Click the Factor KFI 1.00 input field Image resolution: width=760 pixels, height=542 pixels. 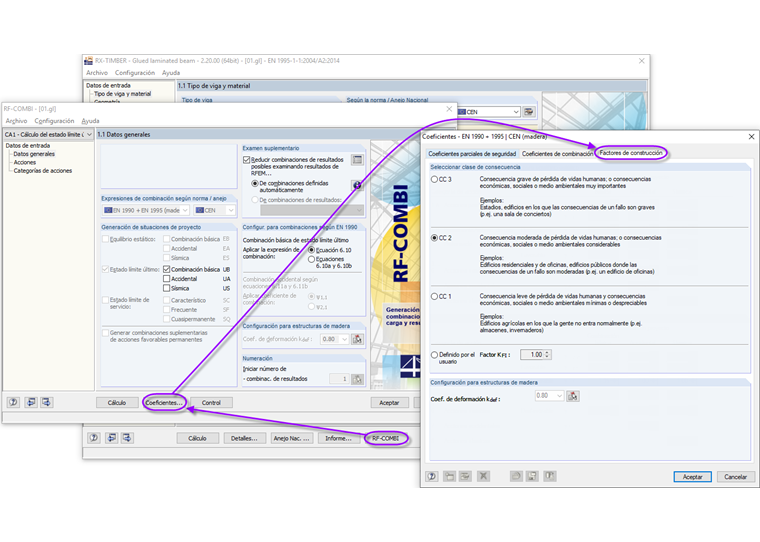click(532, 355)
